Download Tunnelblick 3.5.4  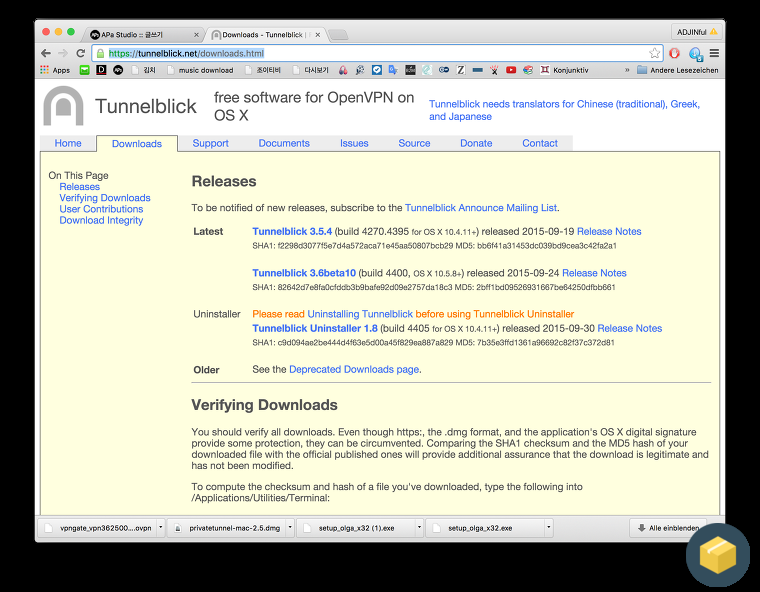pyautogui.click(x=292, y=231)
